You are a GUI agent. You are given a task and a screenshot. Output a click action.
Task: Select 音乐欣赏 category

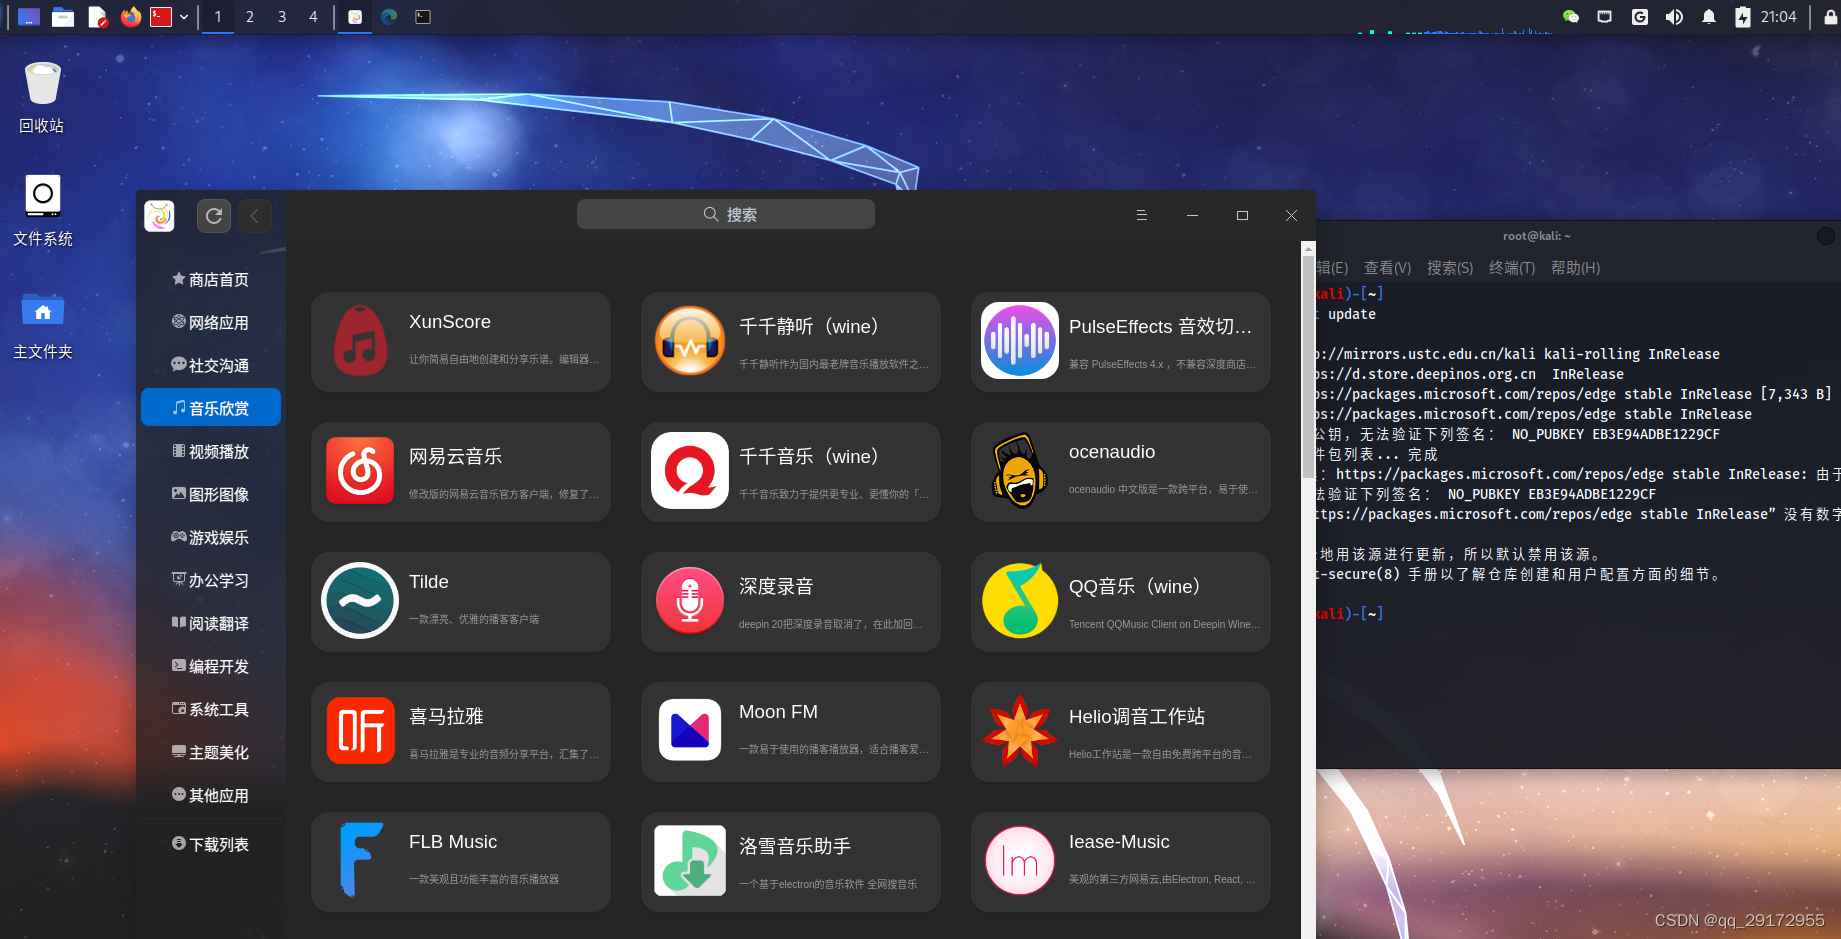click(210, 408)
